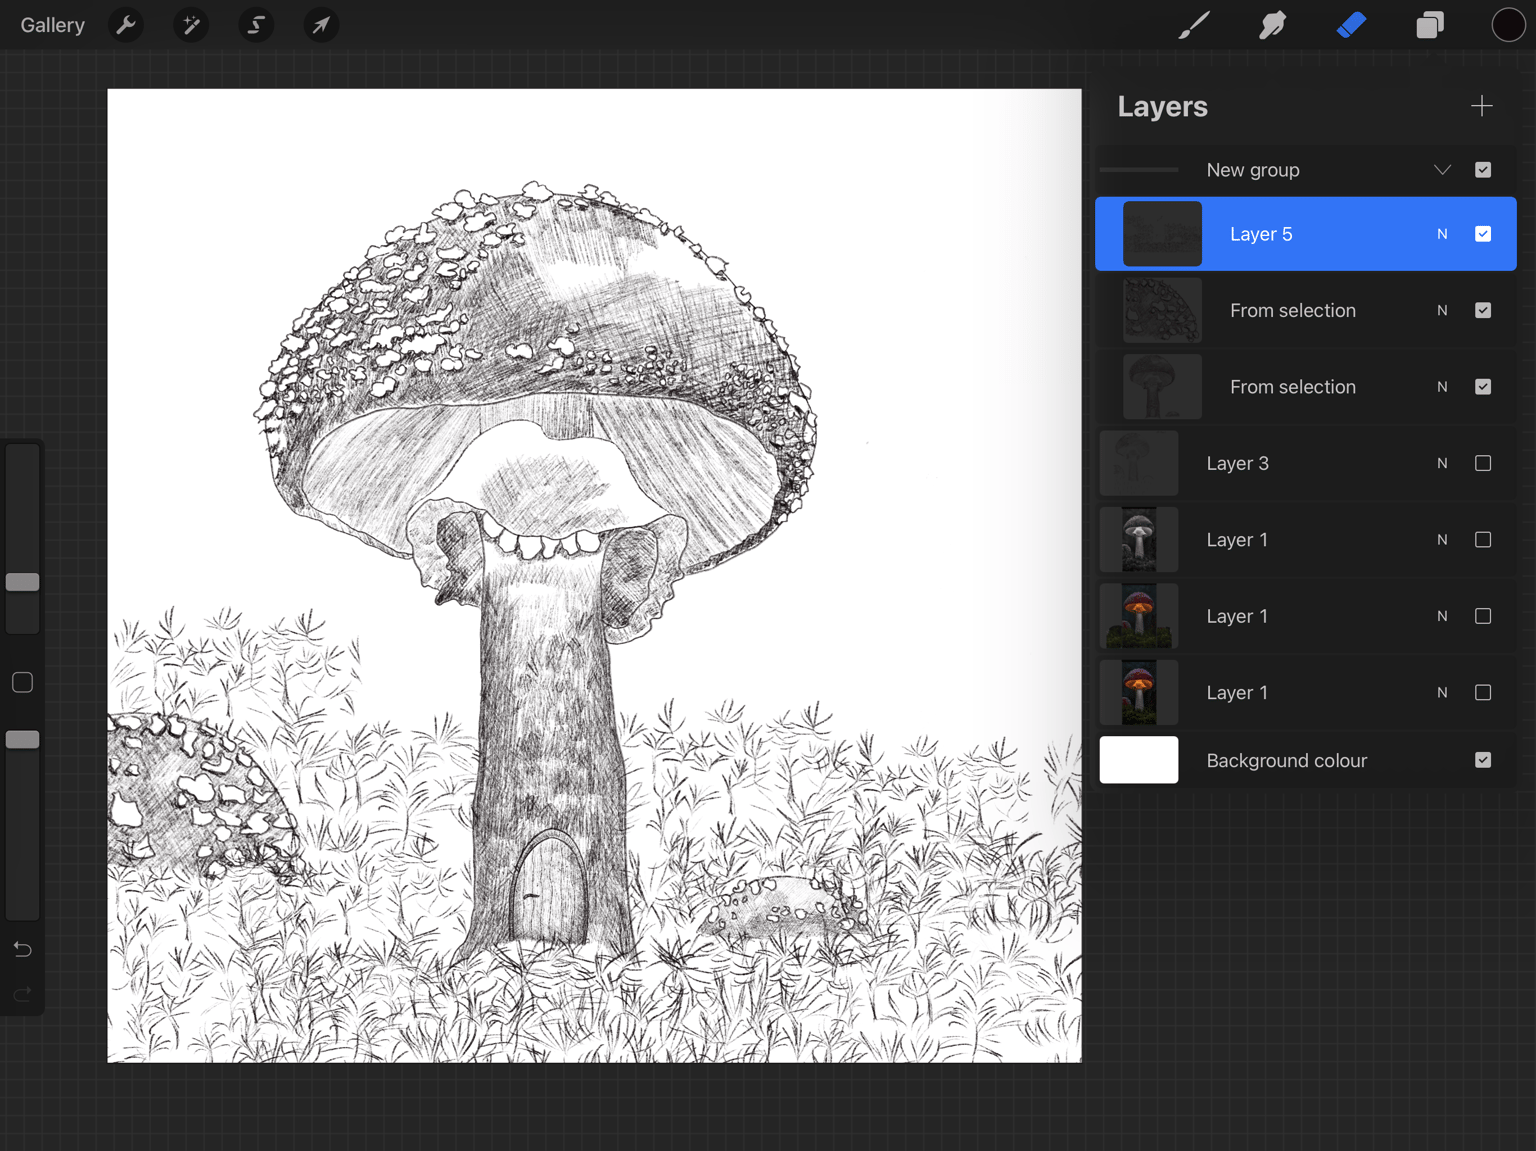1536x1151 pixels.
Task: Tap the Background colour white swatch
Action: tap(1139, 760)
